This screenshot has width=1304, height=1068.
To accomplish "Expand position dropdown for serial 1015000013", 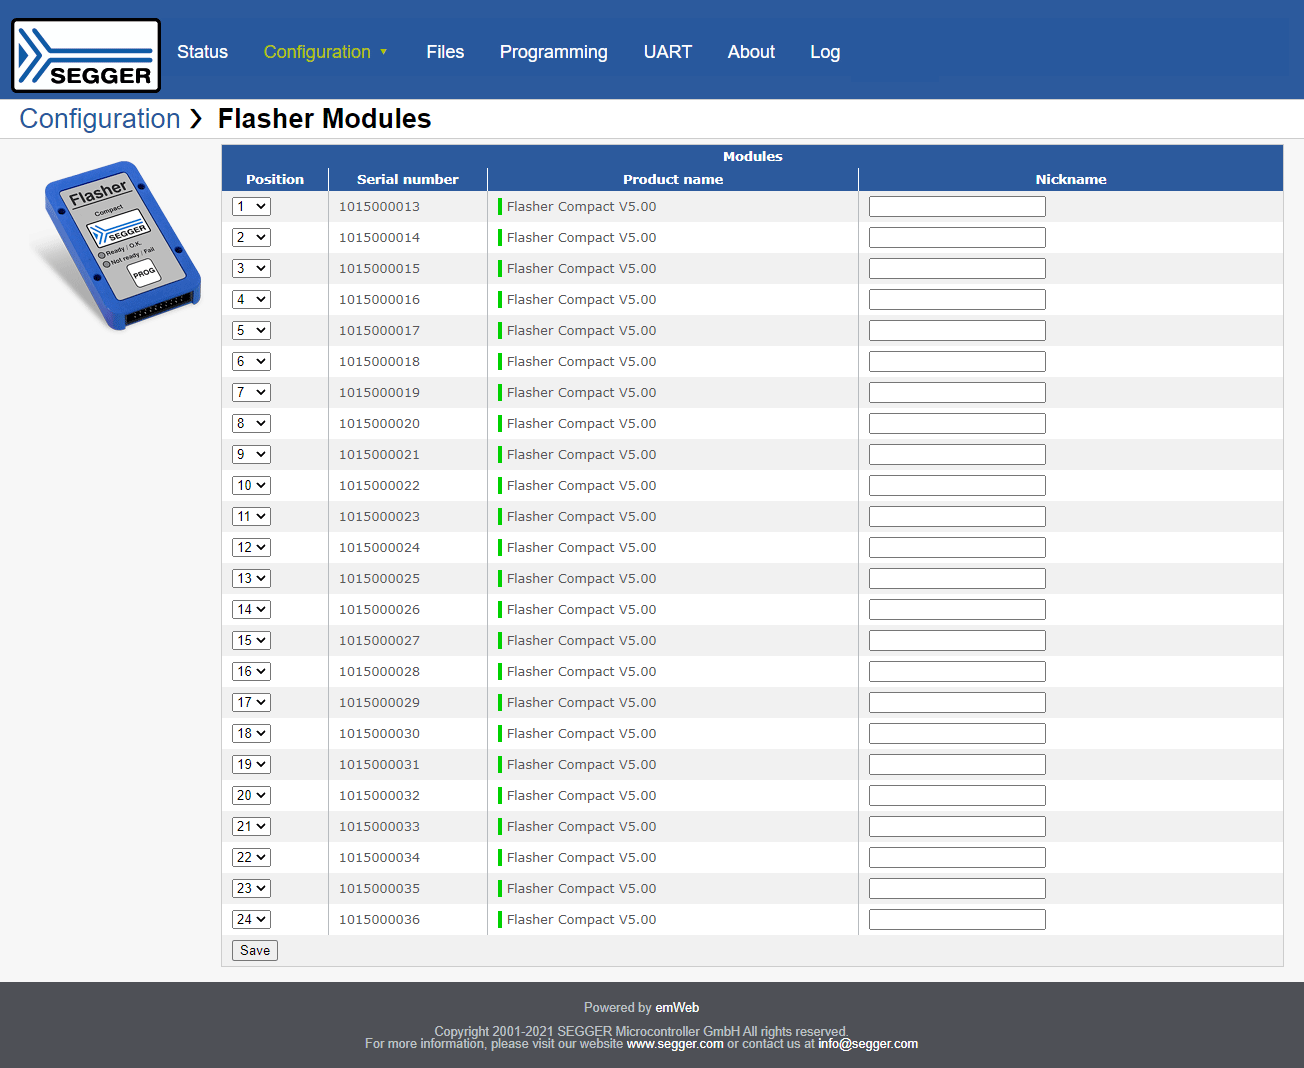I will click(x=251, y=207).
